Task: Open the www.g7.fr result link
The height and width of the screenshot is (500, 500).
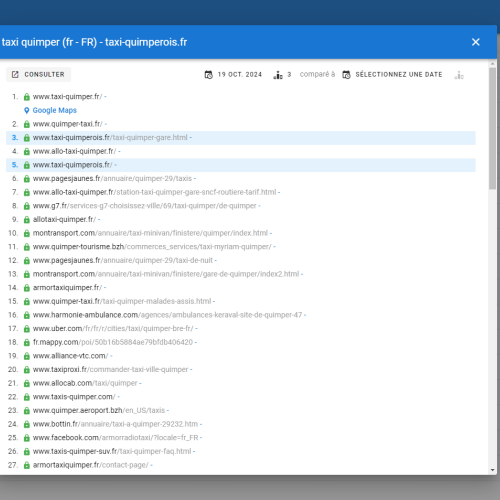Action: pyautogui.click(x=145, y=206)
